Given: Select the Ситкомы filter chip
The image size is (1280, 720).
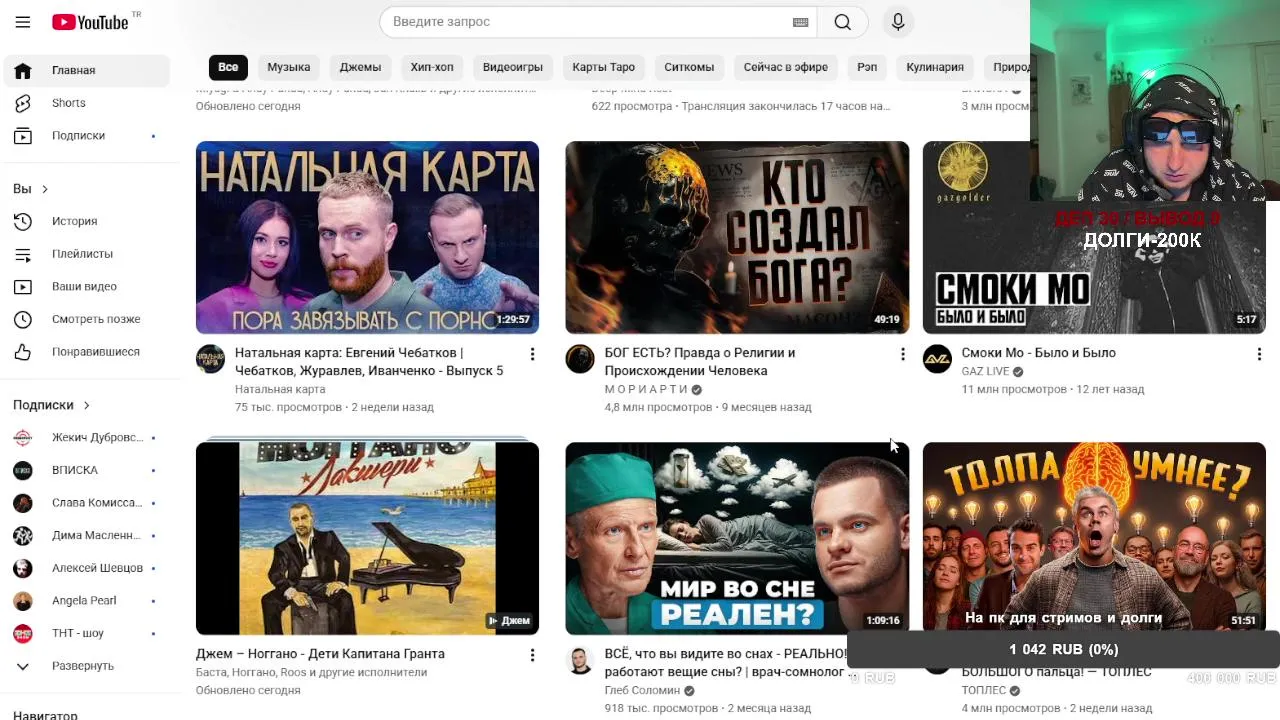Looking at the screenshot, I should (x=689, y=67).
